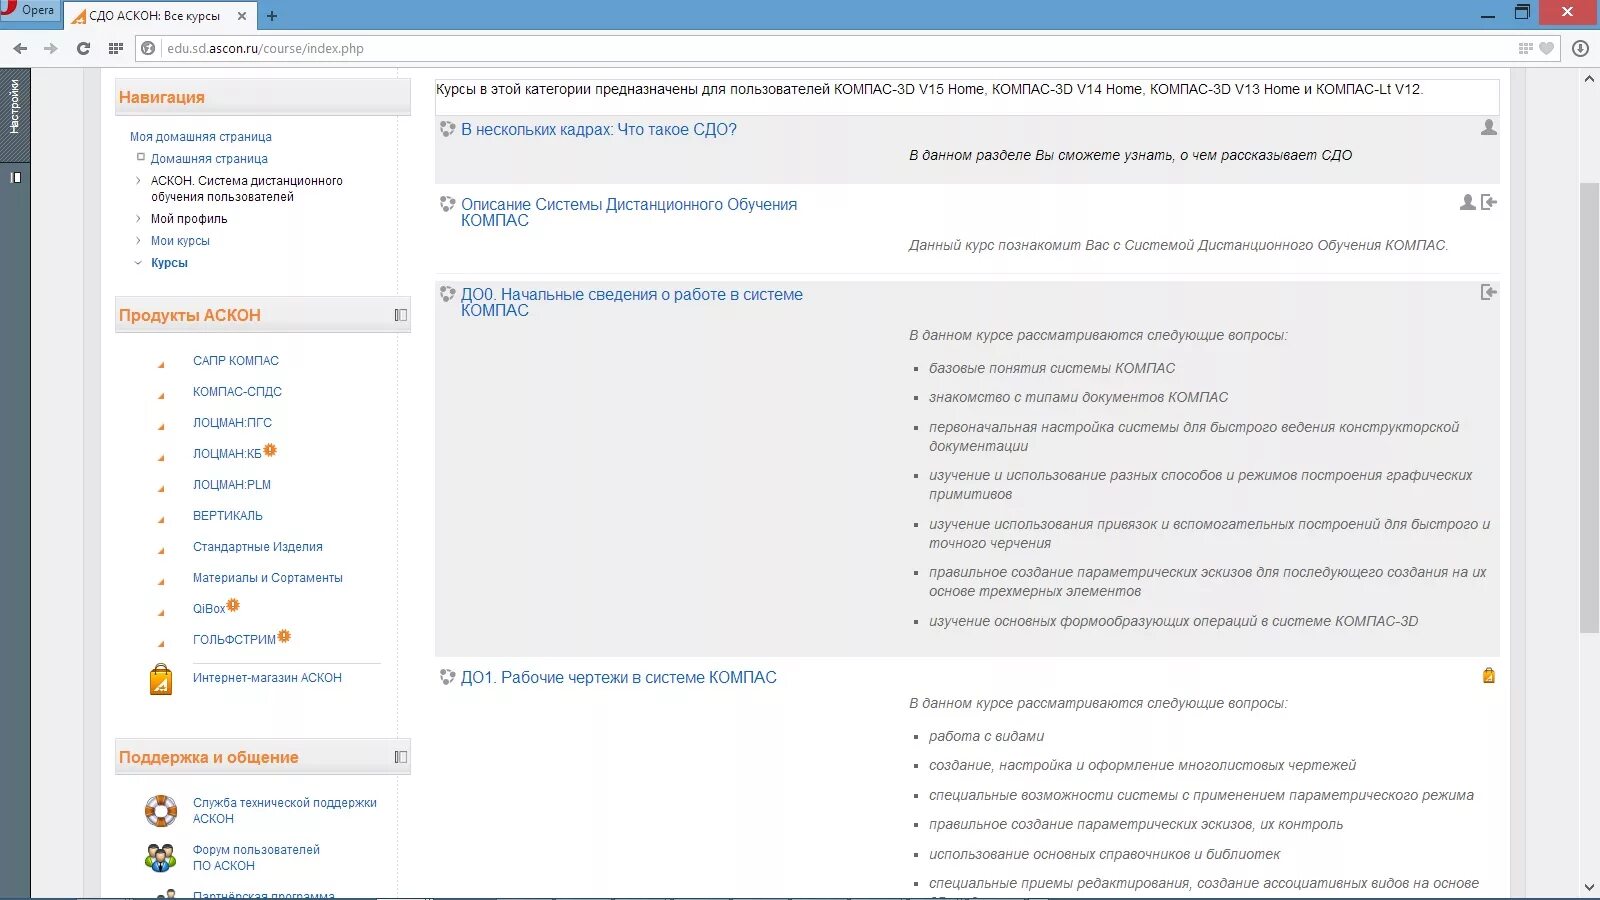Click course icon beside ДО1 title

pos(447,677)
